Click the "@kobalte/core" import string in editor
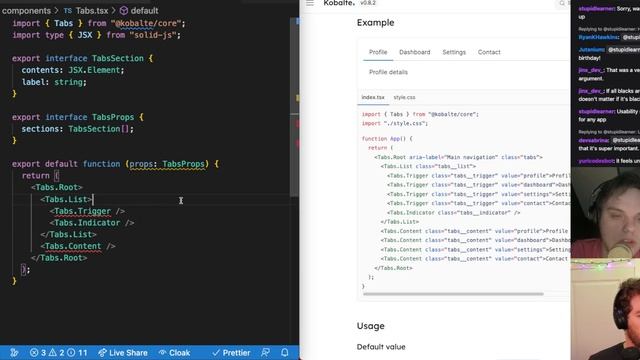Image resolution: width=640 pixels, height=360 pixels. pyautogui.click(x=146, y=24)
